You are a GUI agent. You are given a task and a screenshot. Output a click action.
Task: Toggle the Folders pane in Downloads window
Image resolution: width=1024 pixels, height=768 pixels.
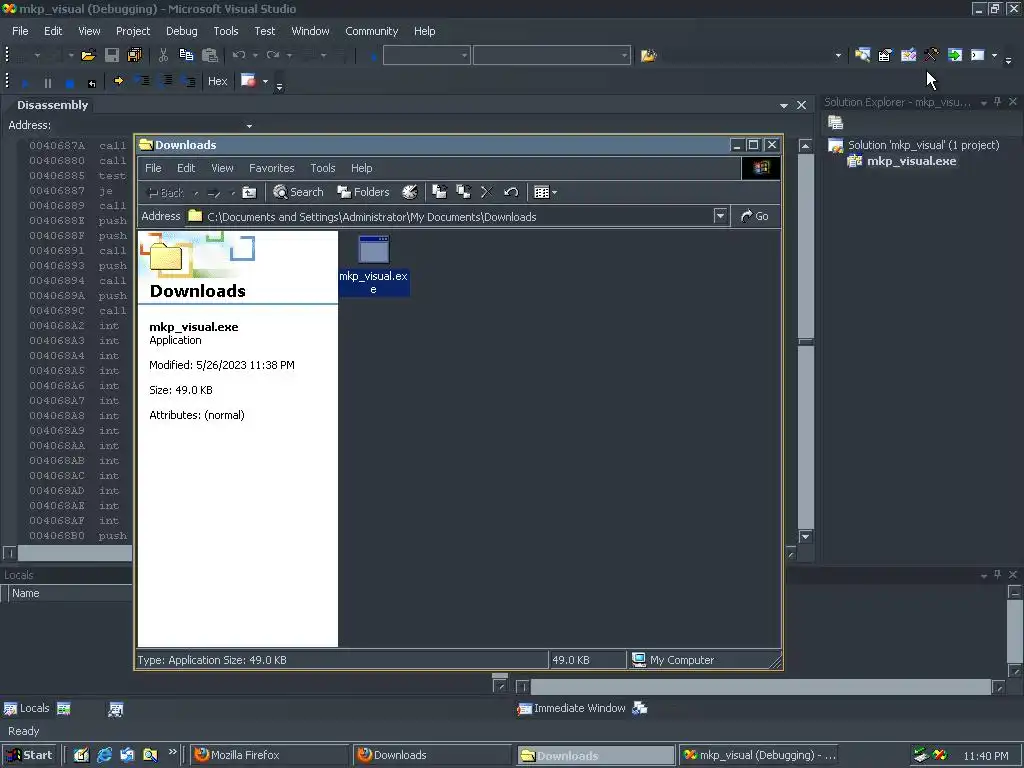pyautogui.click(x=363, y=192)
